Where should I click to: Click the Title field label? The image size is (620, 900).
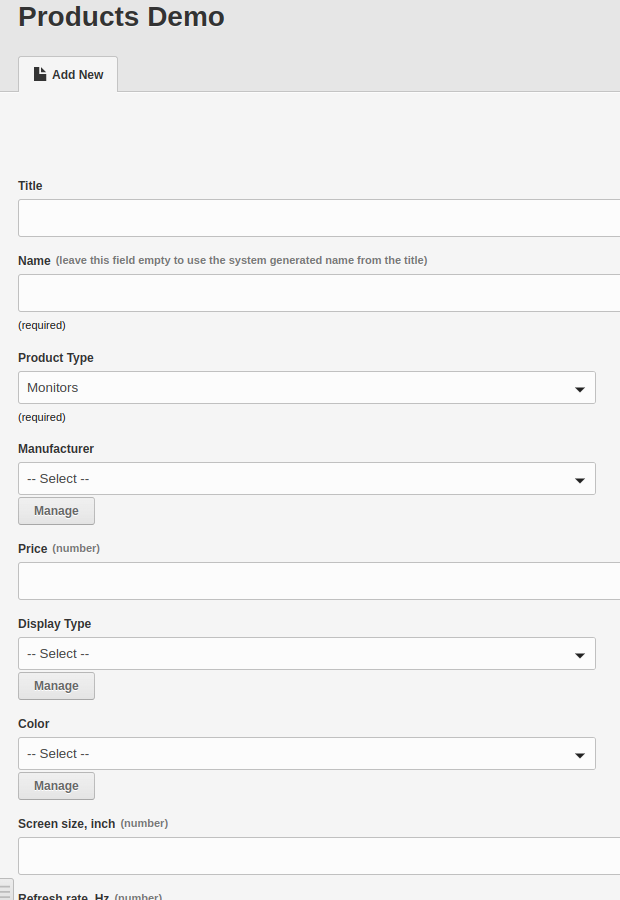point(30,186)
